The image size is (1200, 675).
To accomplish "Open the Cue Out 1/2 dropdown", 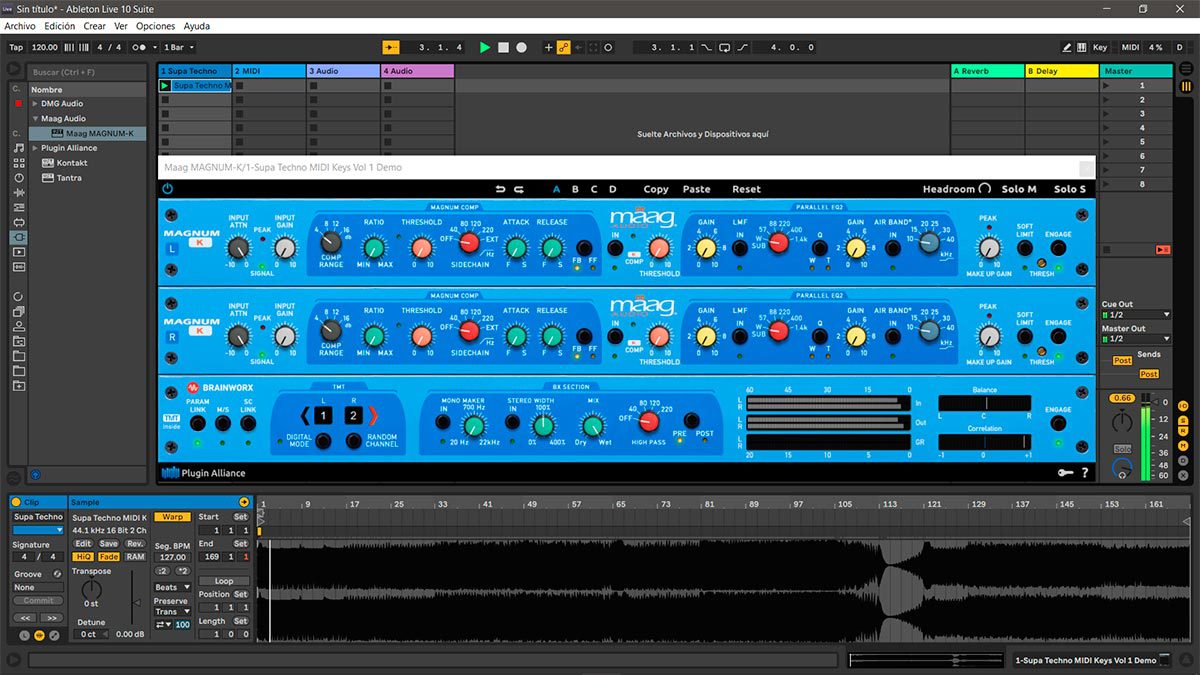I will tap(1135, 314).
